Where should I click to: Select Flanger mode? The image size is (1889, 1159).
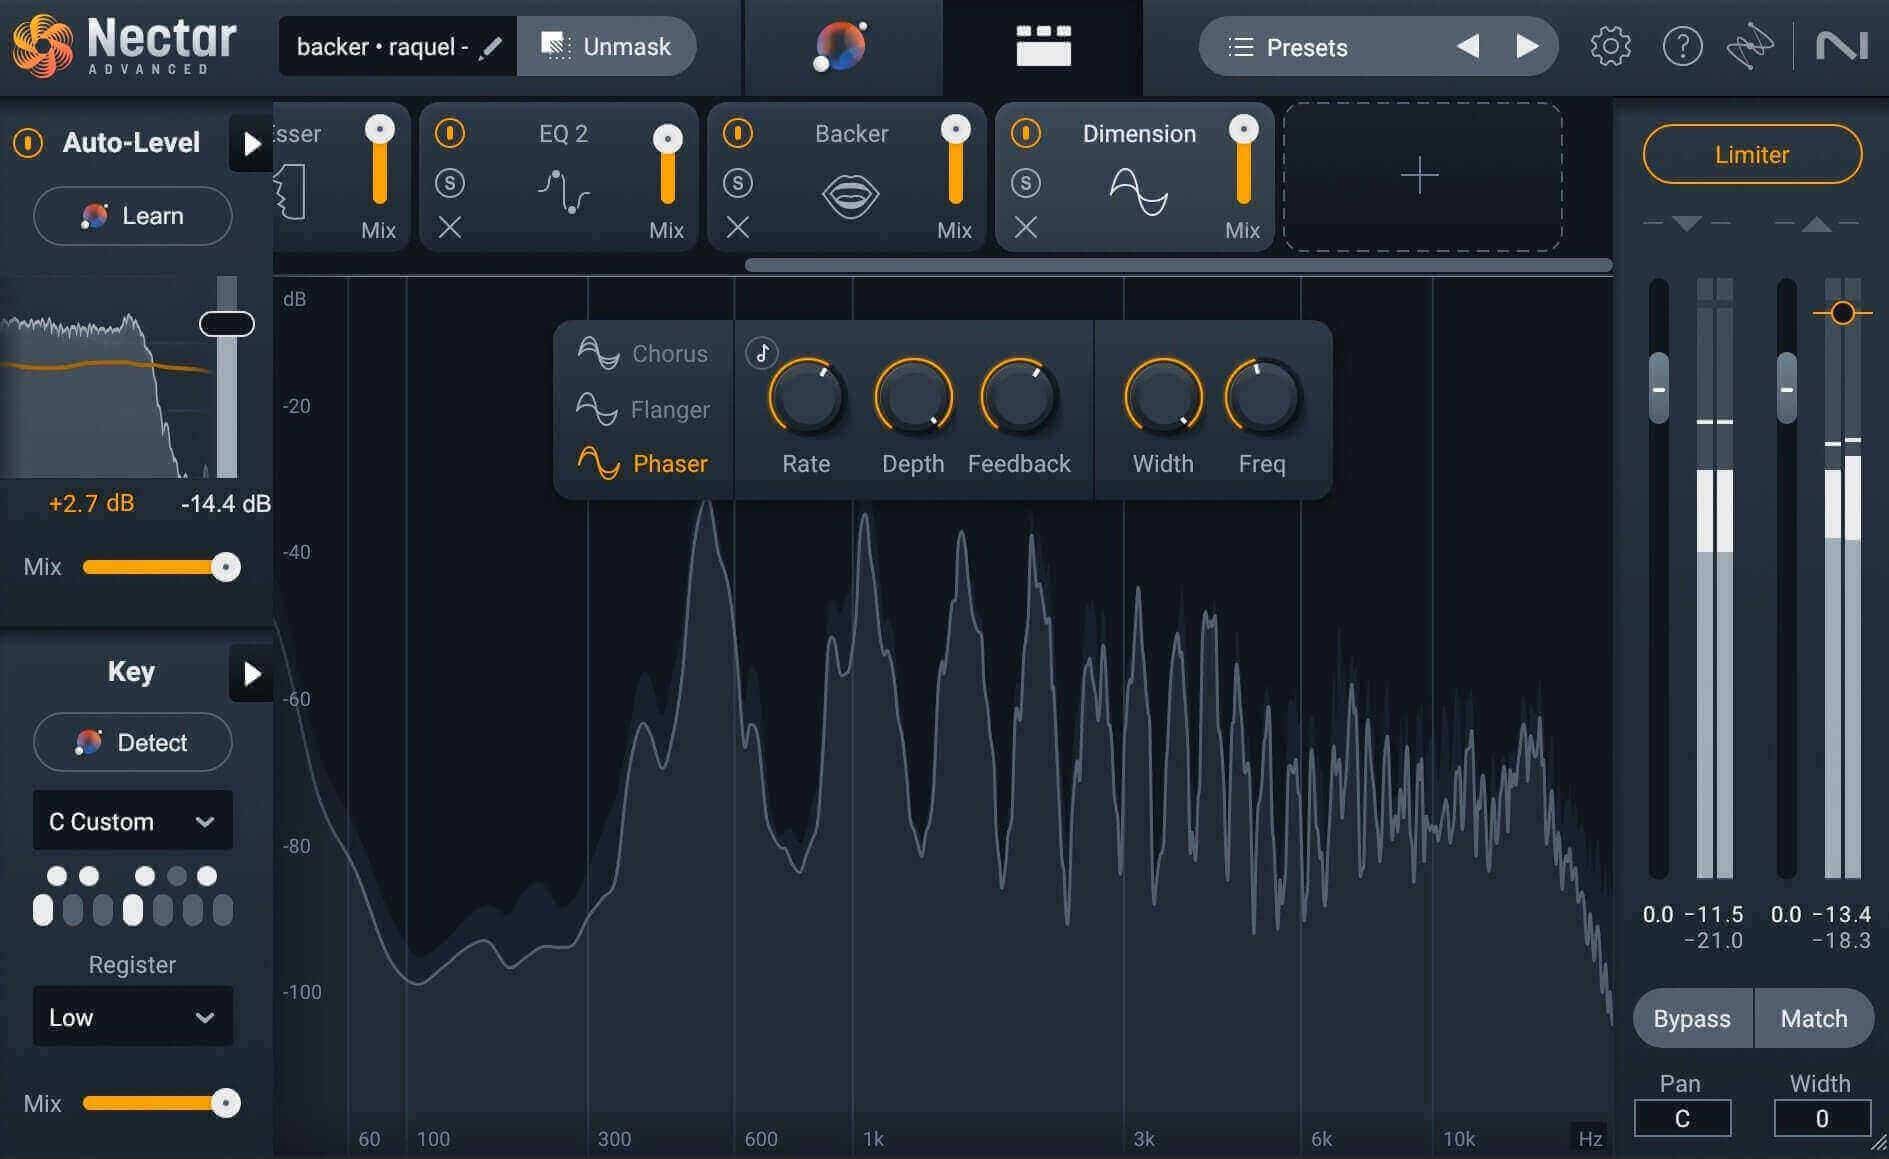pos(643,409)
